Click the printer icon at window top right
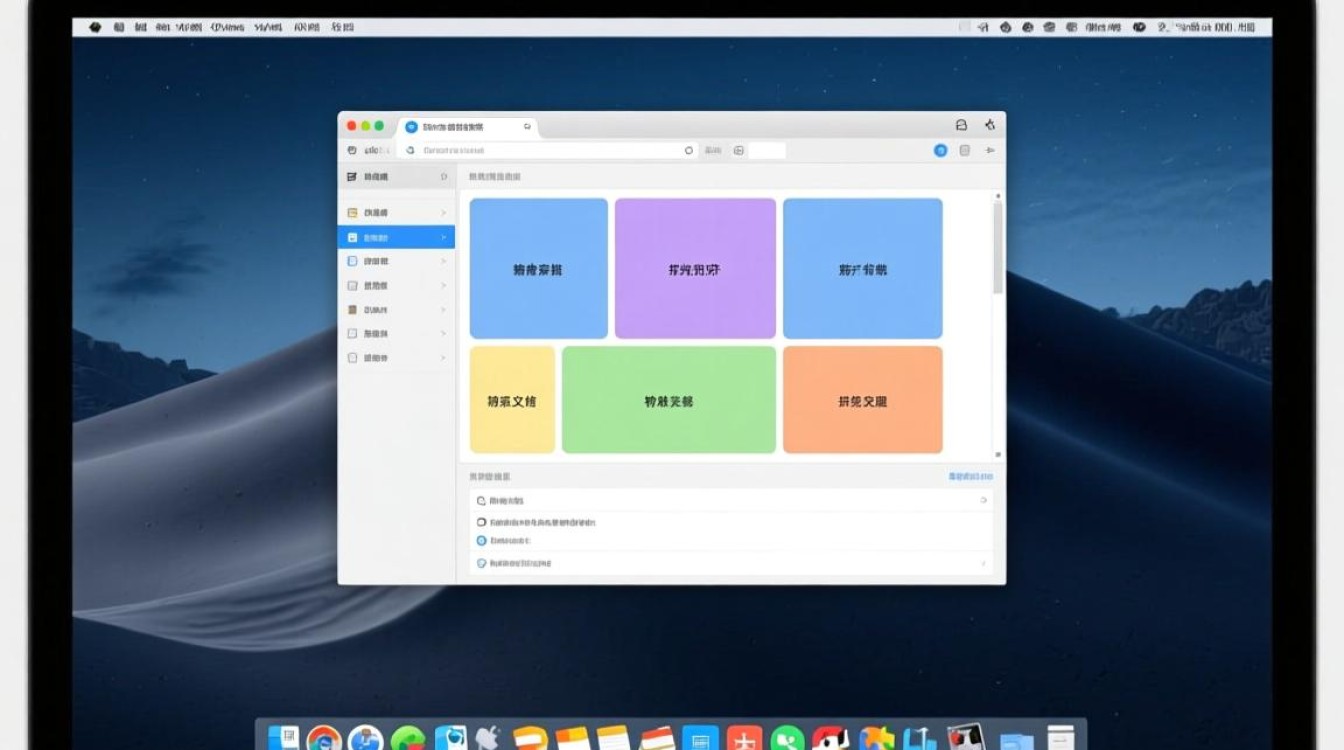The image size is (1344, 750). [961, 125]
